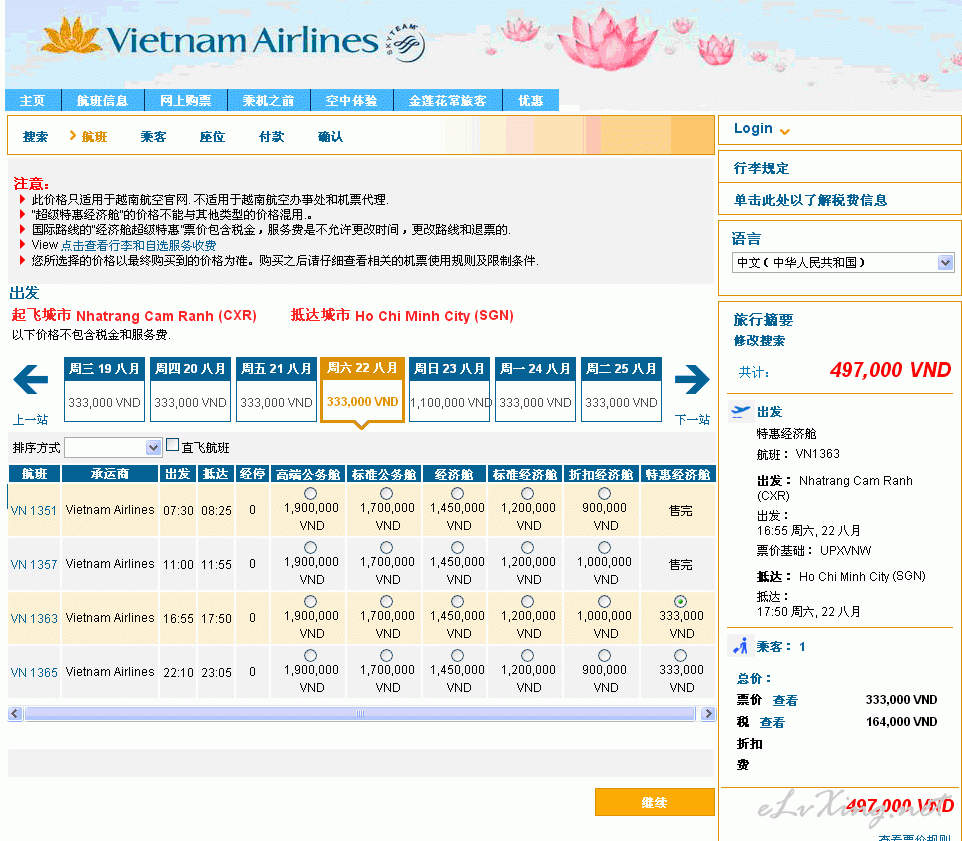Open flight VN 1363 details link
Image resolution: width=962 pixels, height=841 pixels.
(x=34, y=618)
